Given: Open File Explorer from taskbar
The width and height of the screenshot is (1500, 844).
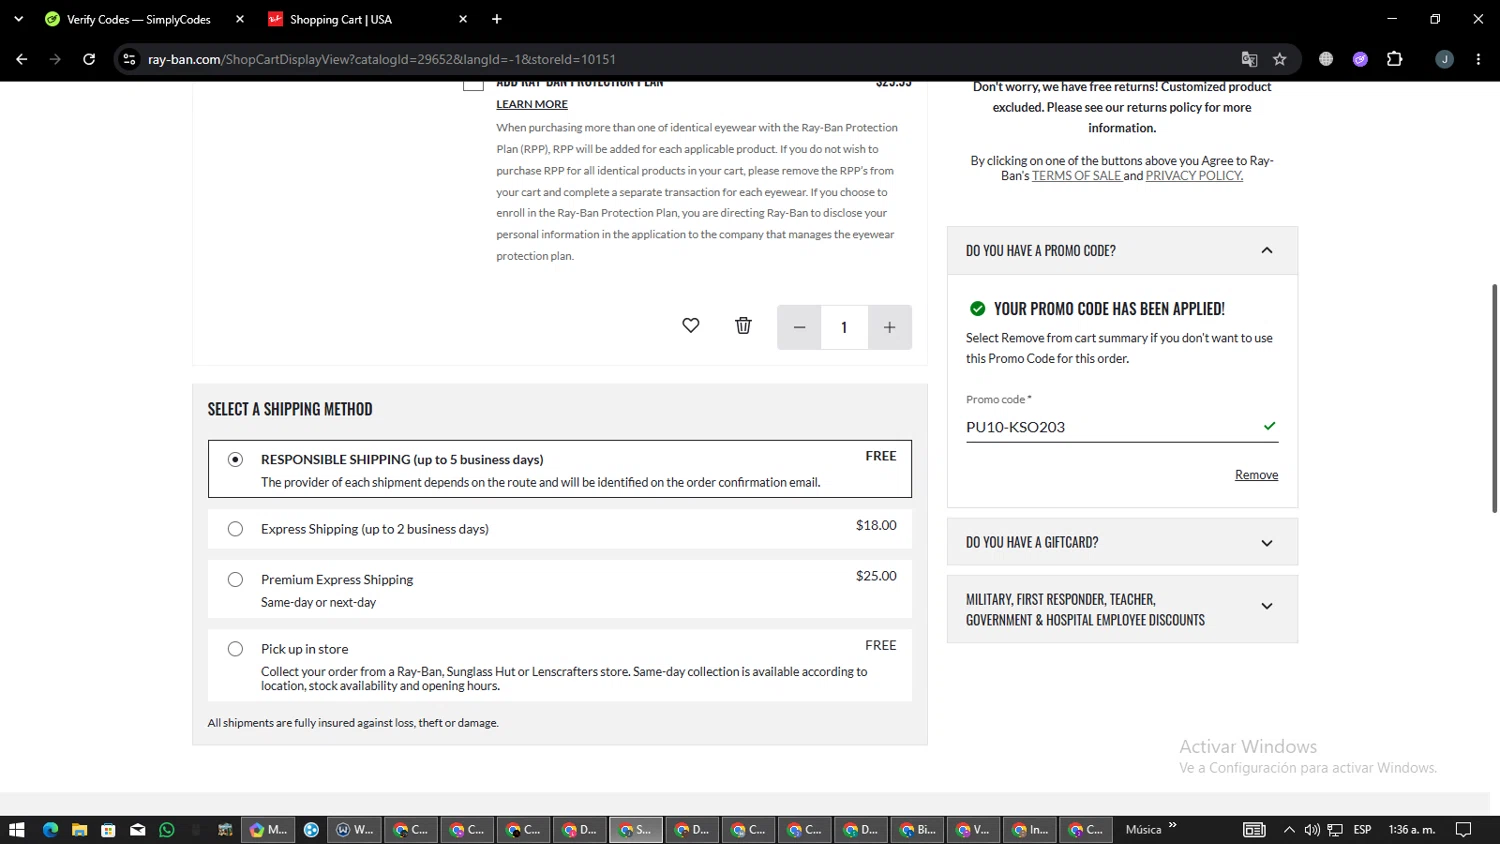Looking at the screenshot, I should click(79, 830).
